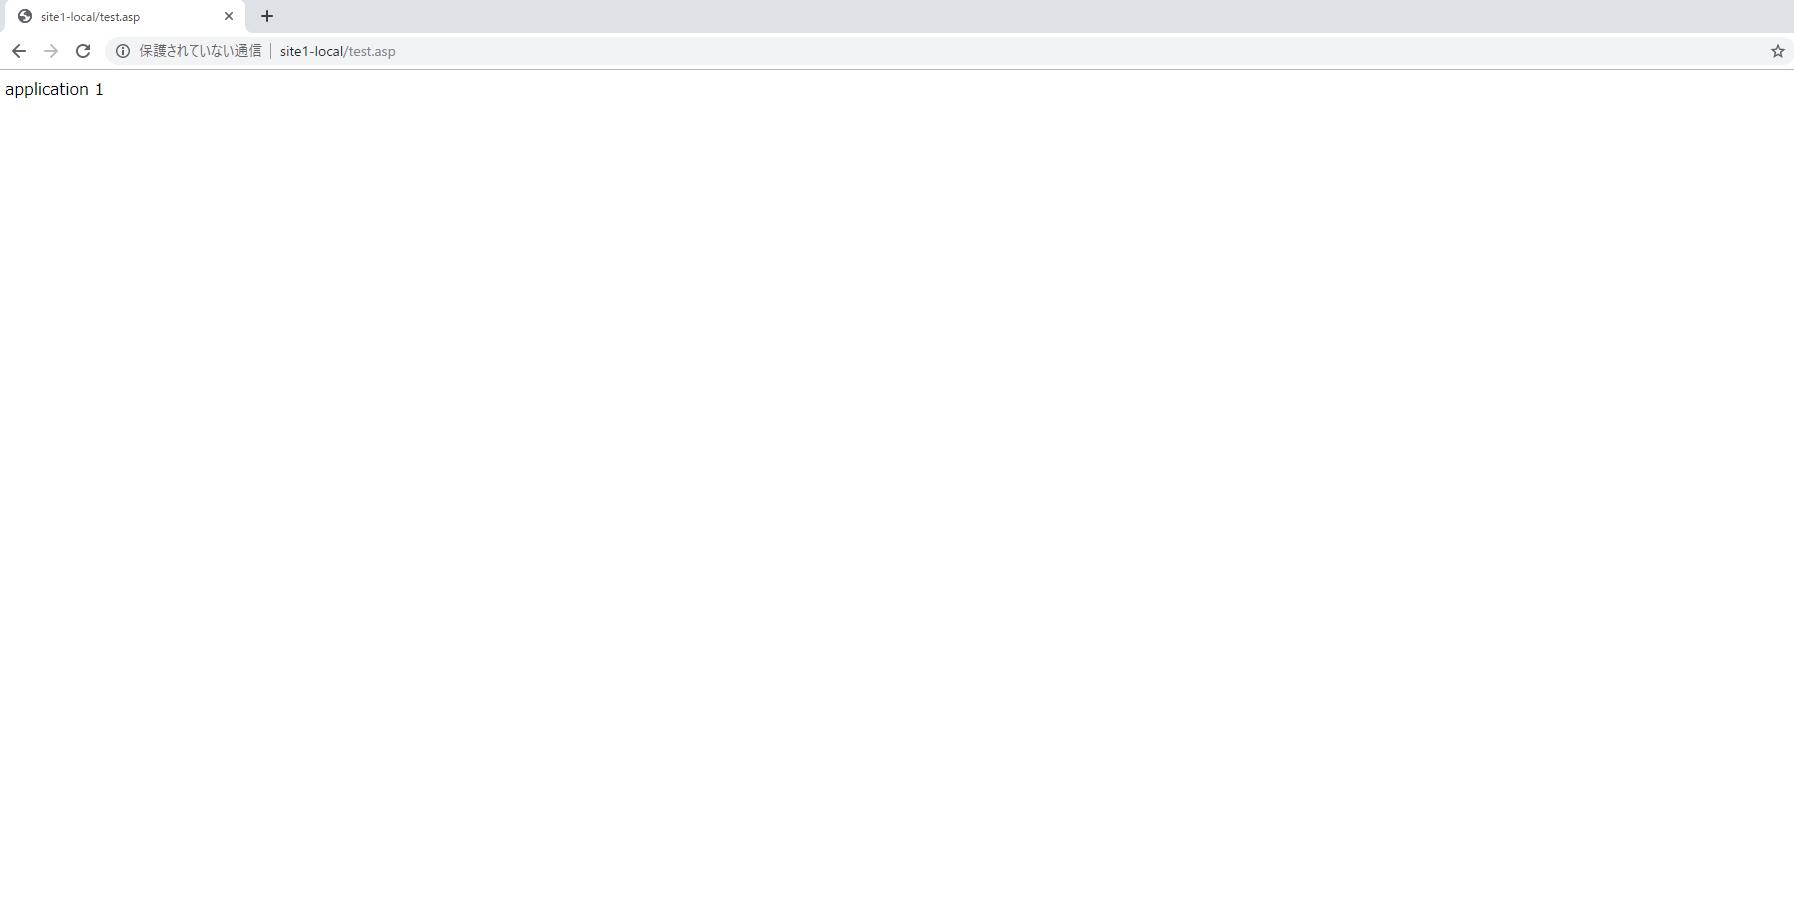This screenshot has width=1794, height=914.
Task: Click the globe favicon on the tab
Action: 25,16
